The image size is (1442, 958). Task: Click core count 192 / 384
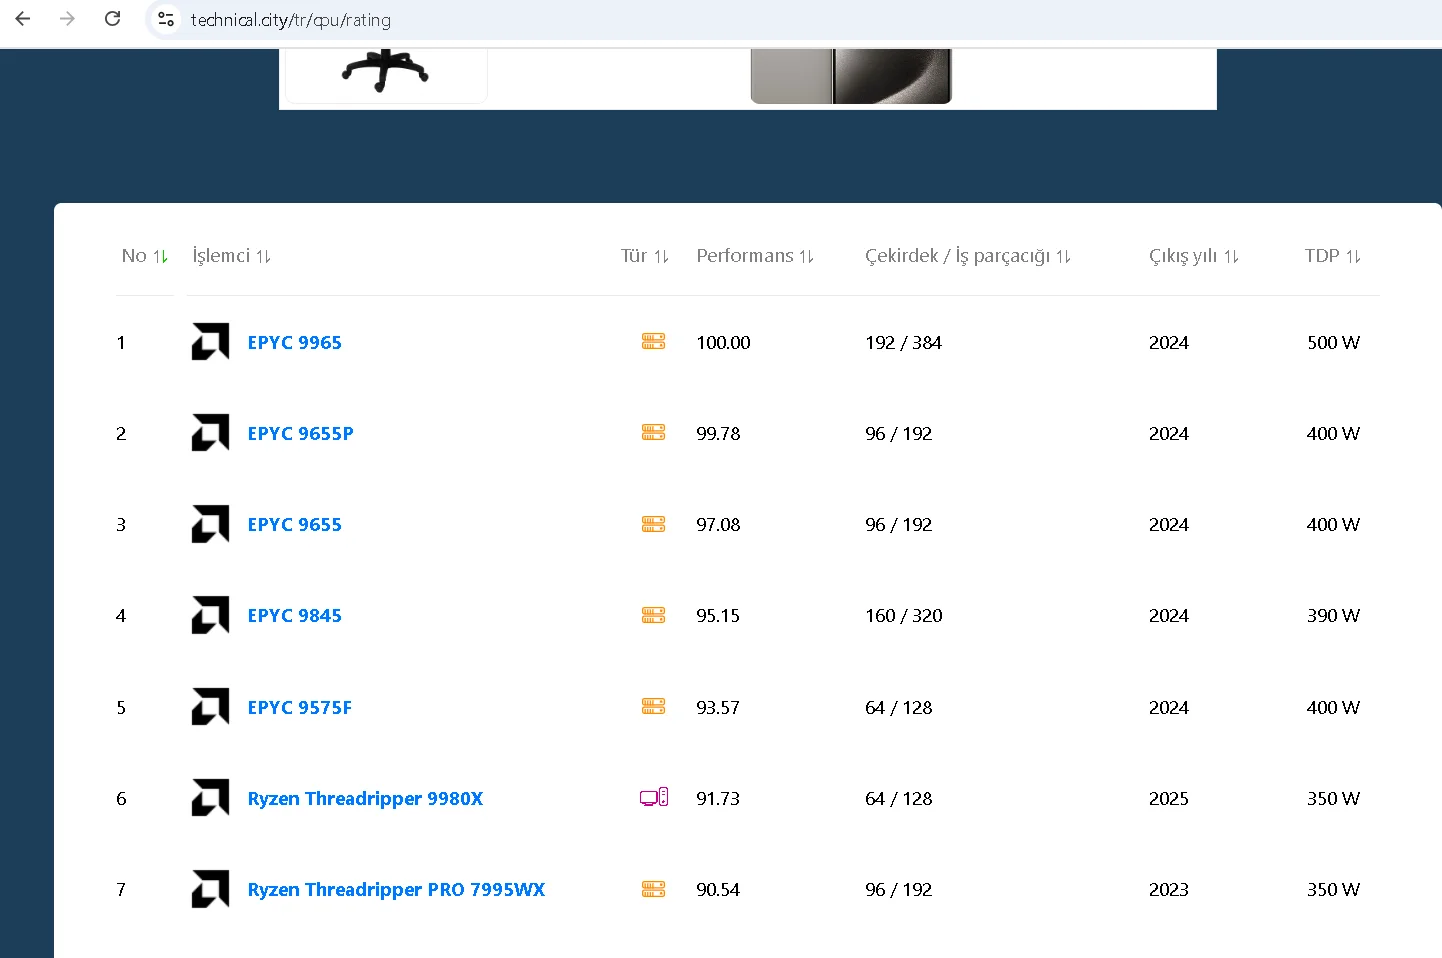click(904, 343)
